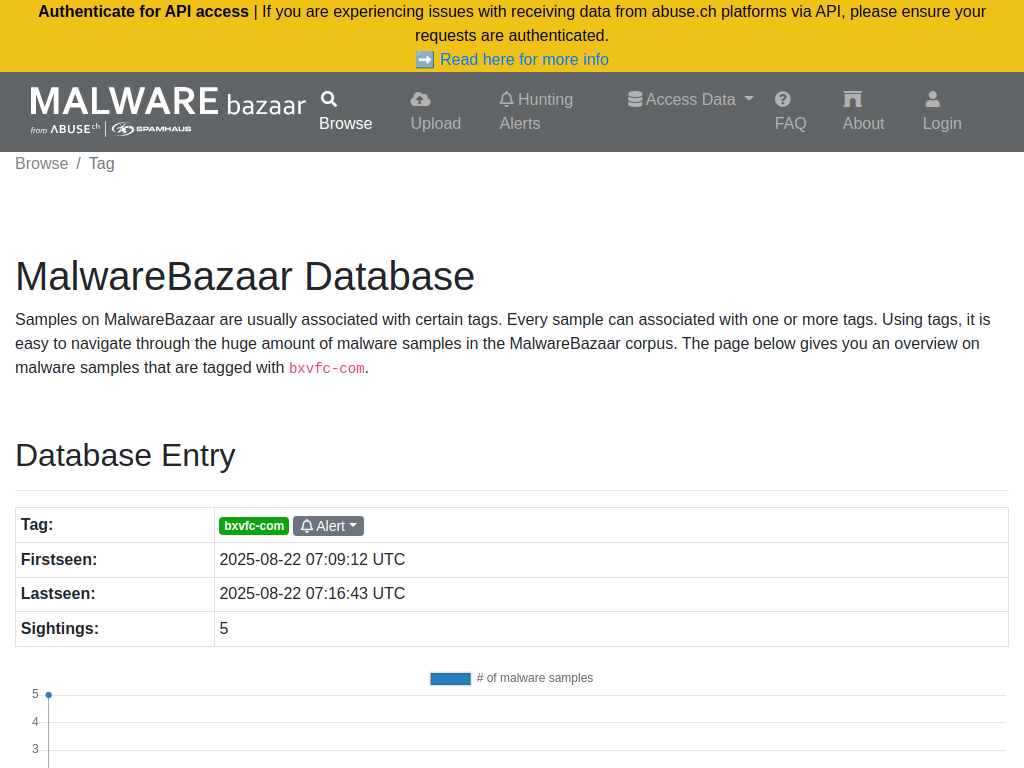Open the Browse menu item

345,111
